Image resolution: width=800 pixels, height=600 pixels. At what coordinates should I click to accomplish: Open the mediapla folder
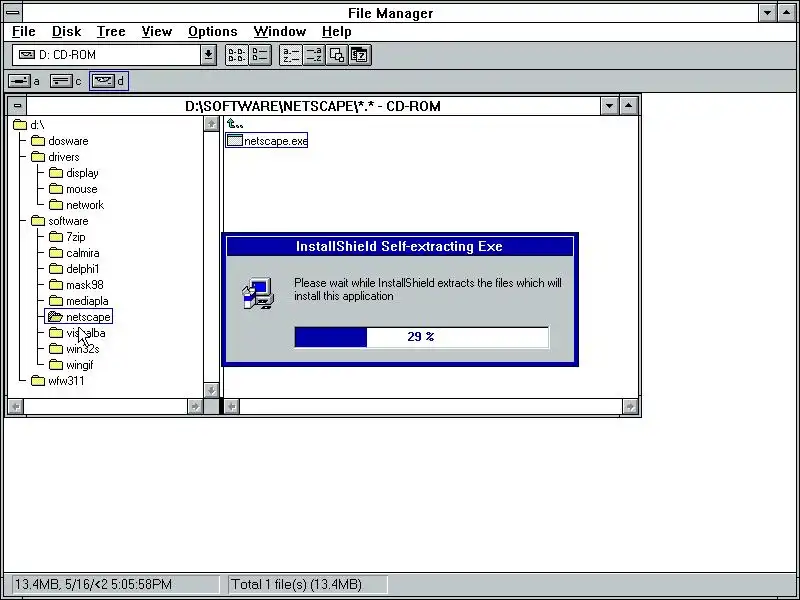(x=79, y=301)
